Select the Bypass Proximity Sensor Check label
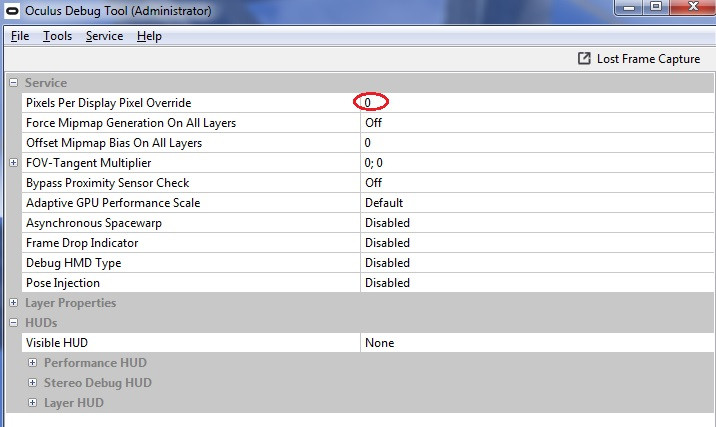Viewport: 716px width, 427px height. click(x=107, y=183)
